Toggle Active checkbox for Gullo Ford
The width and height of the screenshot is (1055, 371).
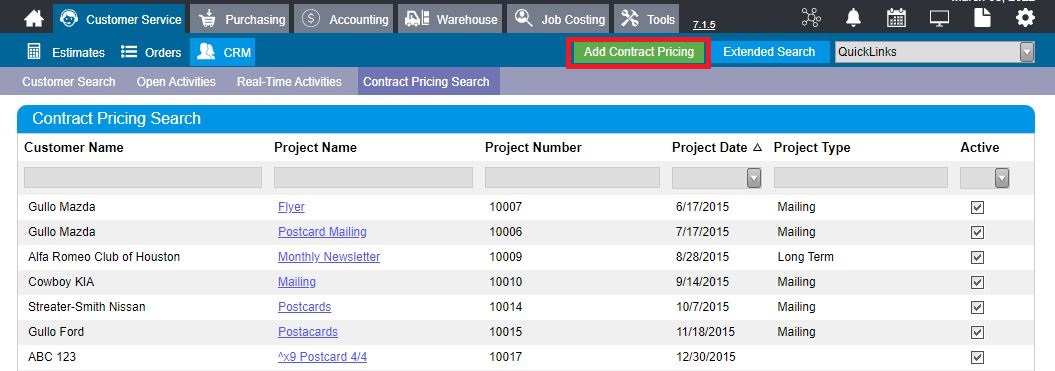pyautogui.click(x=978, y=332)
